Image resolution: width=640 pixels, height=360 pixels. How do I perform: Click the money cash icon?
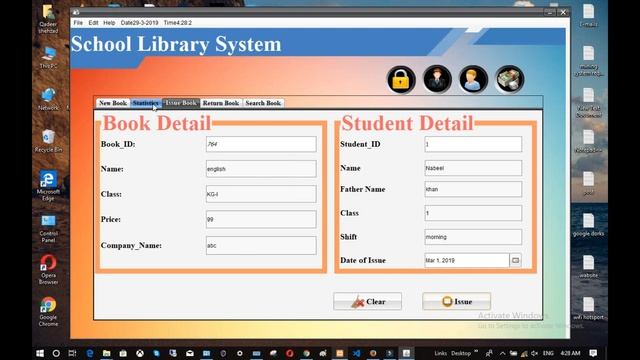tap(509, 79)
